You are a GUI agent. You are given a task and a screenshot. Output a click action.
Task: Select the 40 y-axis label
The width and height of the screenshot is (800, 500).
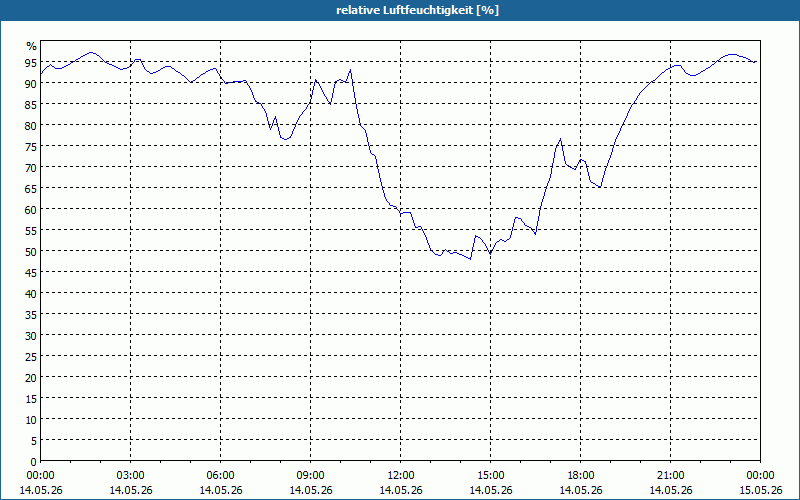31,294
